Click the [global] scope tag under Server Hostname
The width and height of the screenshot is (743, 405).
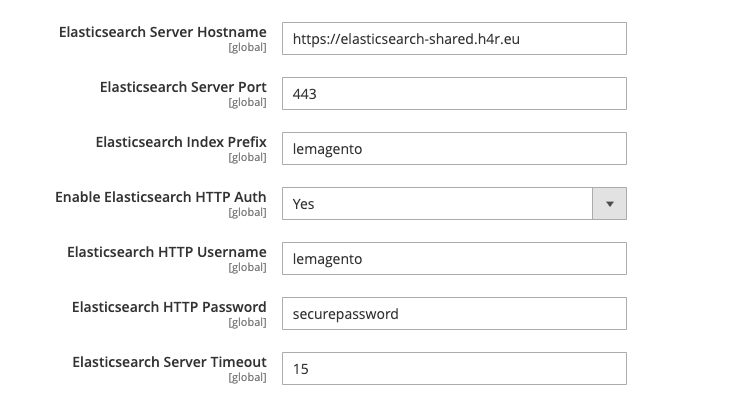(x=247, y=47)
